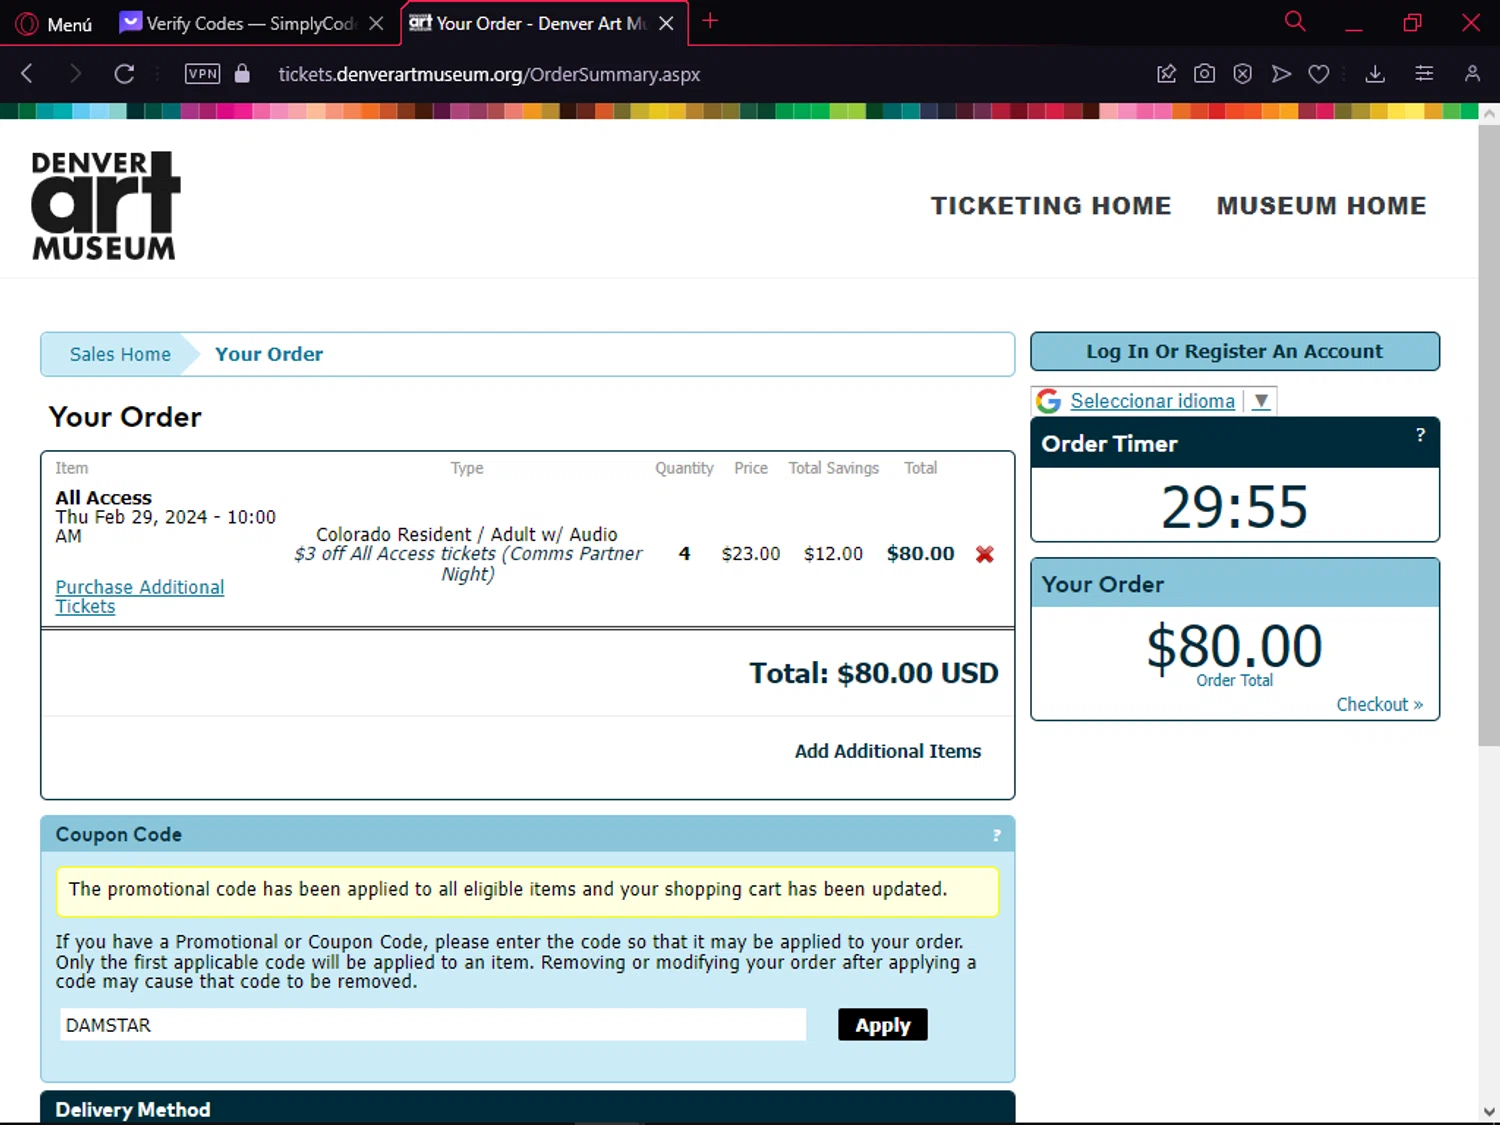
Task: Take a snapshot with camera icon
Action: tap(1204, 73)
